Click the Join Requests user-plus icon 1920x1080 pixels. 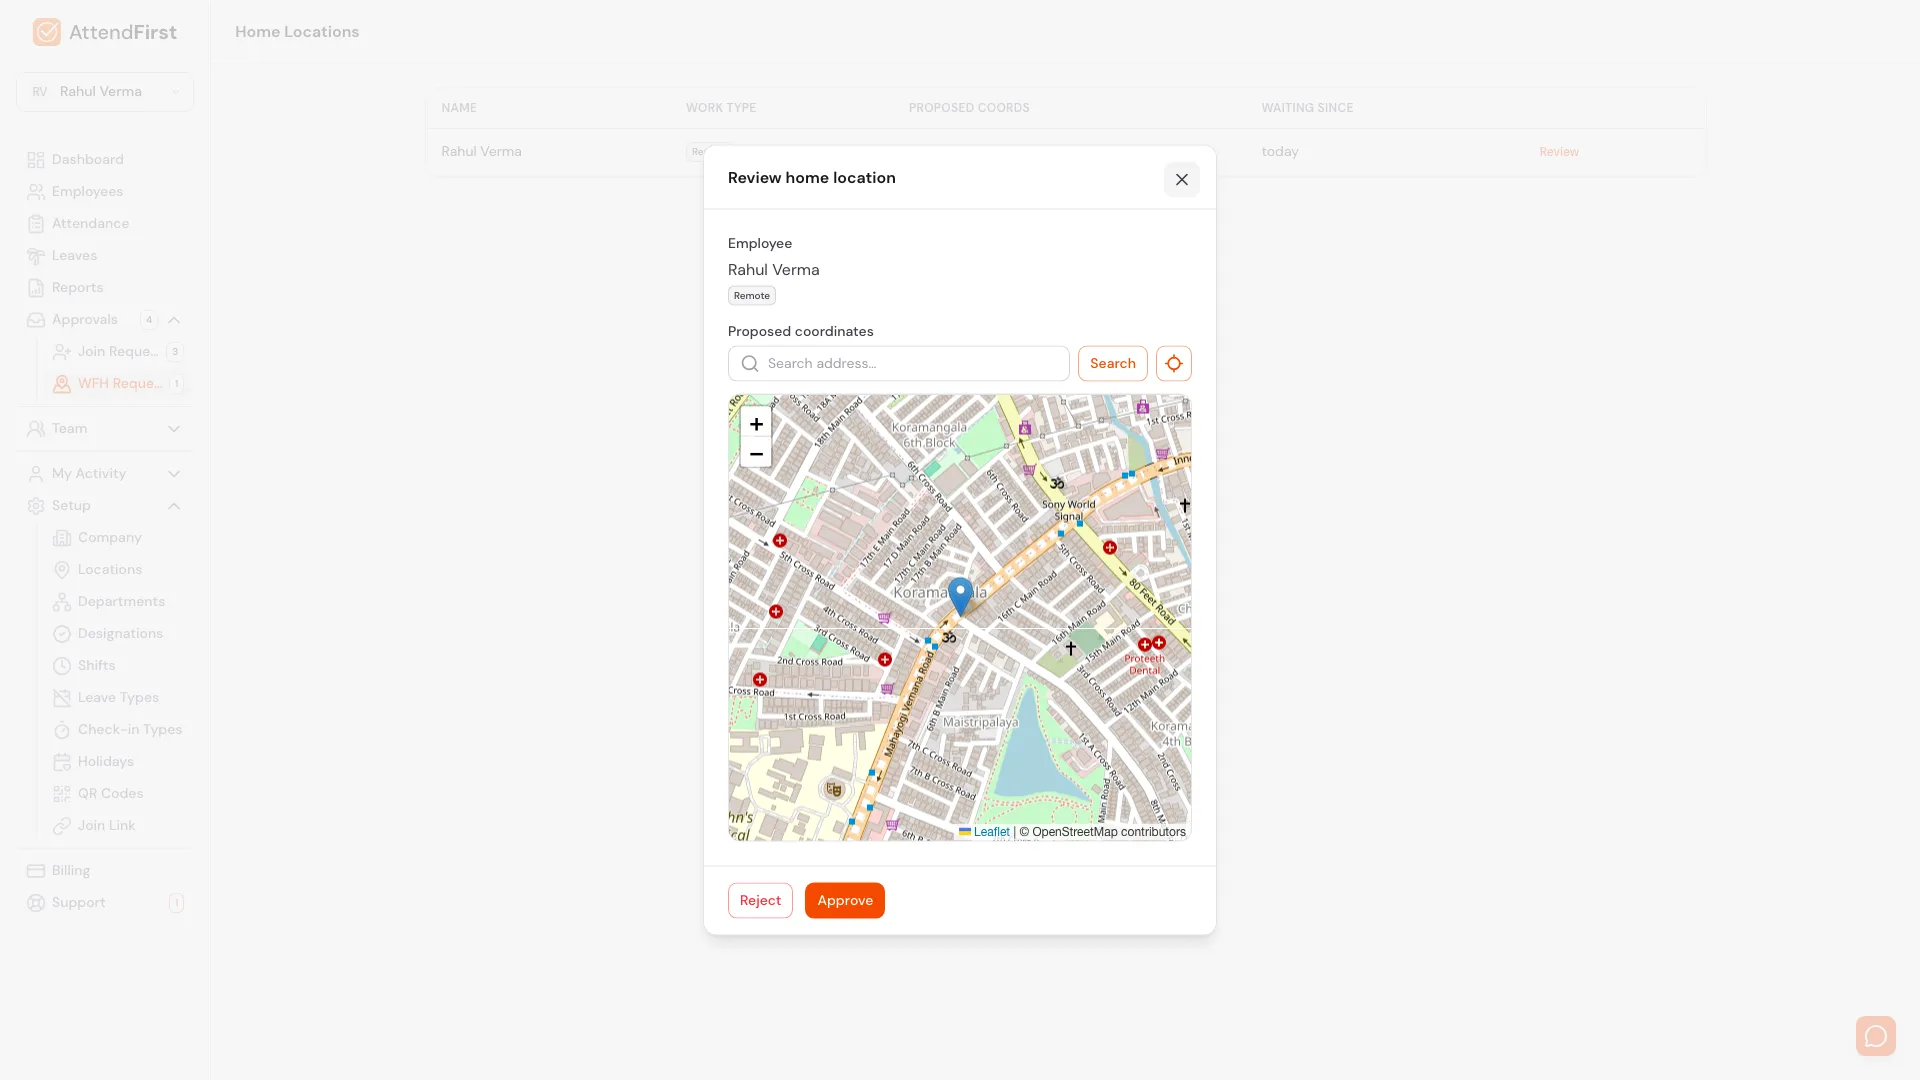pos(62,352)
